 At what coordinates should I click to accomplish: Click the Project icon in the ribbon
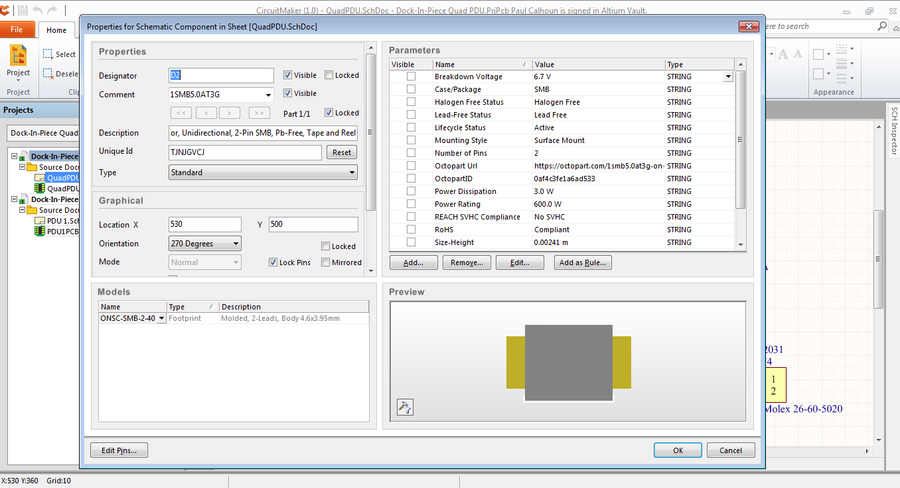click(18, 56)
